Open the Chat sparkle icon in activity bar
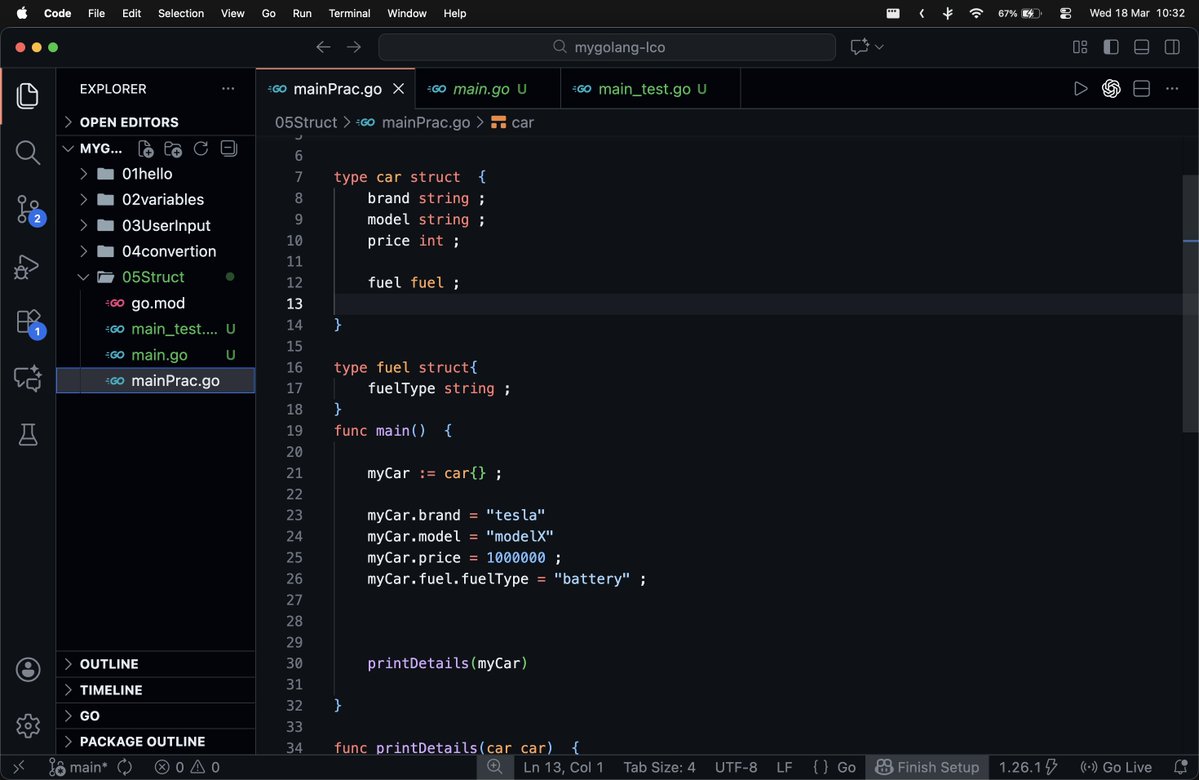Screen dimensions: 1199x780 pos(28,379)
